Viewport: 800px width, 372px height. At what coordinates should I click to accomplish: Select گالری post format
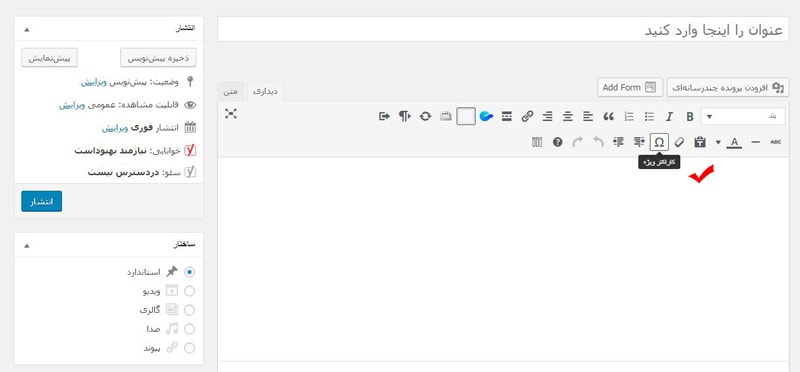coord(189,310)
